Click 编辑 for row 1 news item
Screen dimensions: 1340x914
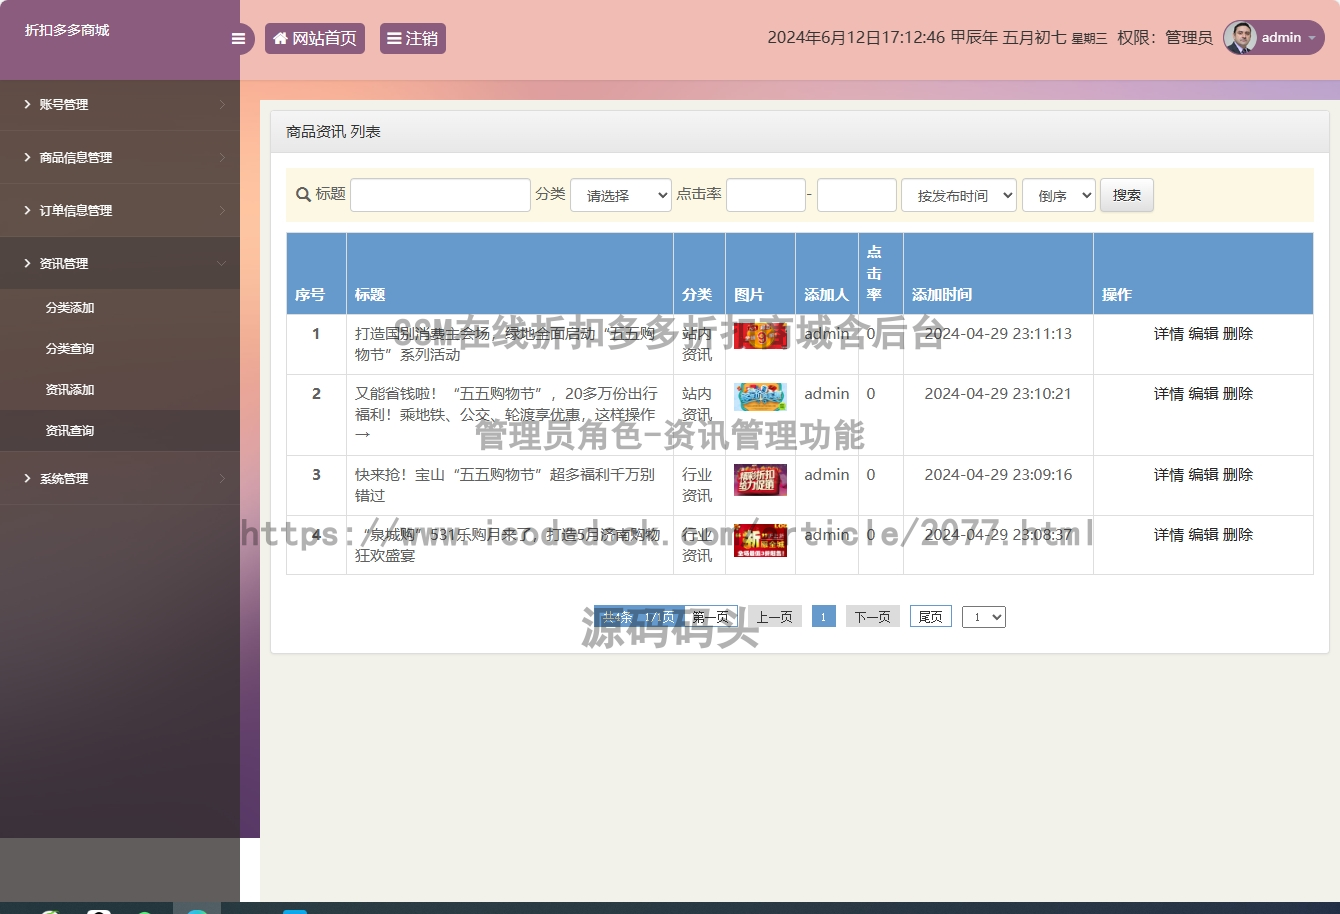point(1203,334)
